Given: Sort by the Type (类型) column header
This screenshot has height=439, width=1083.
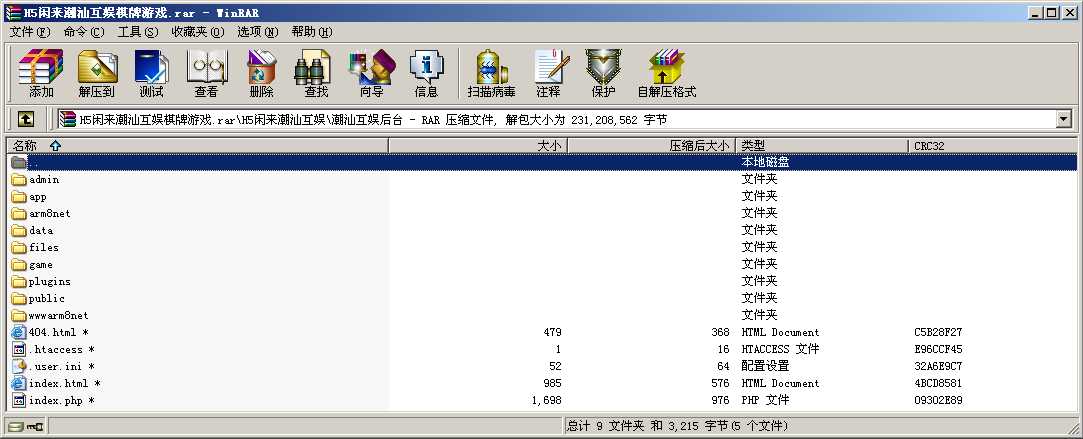Looking at the screenshot, I should (x=822, y=146).
